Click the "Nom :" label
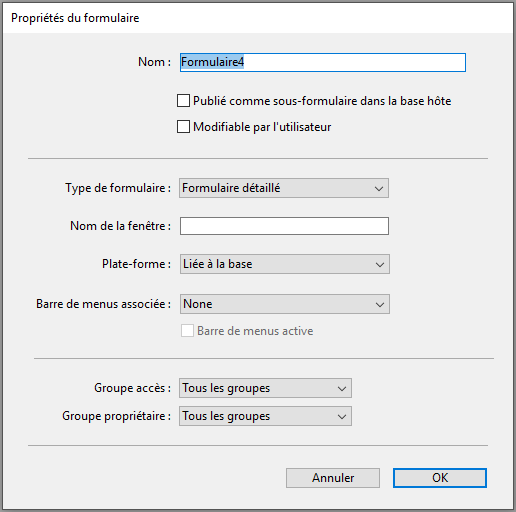 coord(154,62)
